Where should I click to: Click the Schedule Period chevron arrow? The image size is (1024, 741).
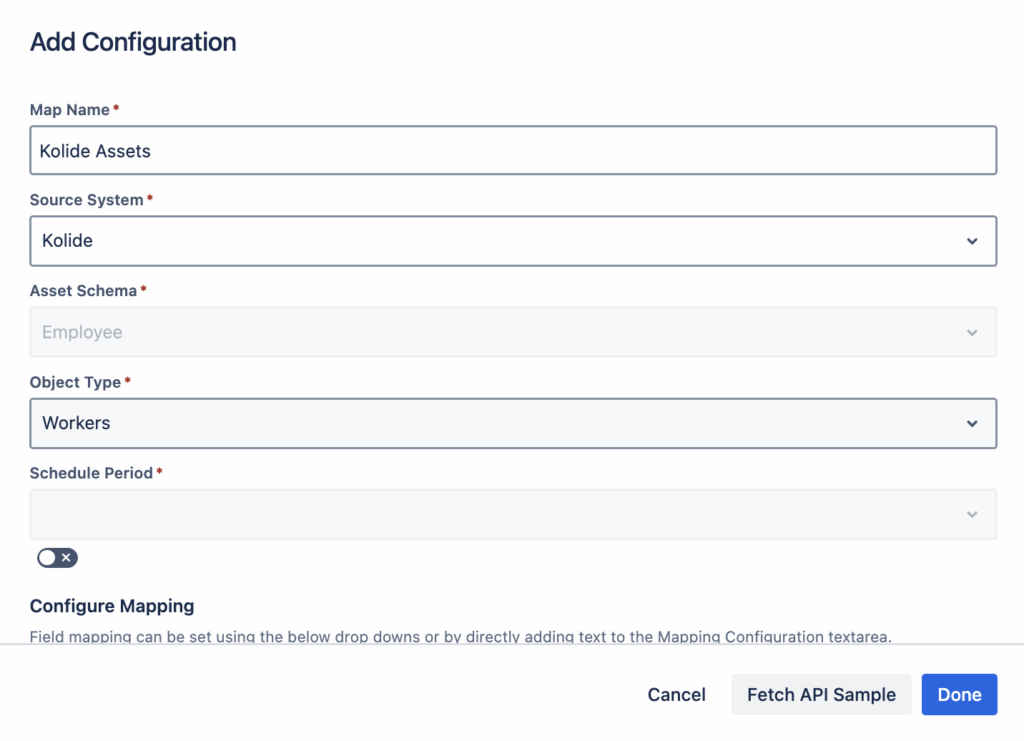972,514
